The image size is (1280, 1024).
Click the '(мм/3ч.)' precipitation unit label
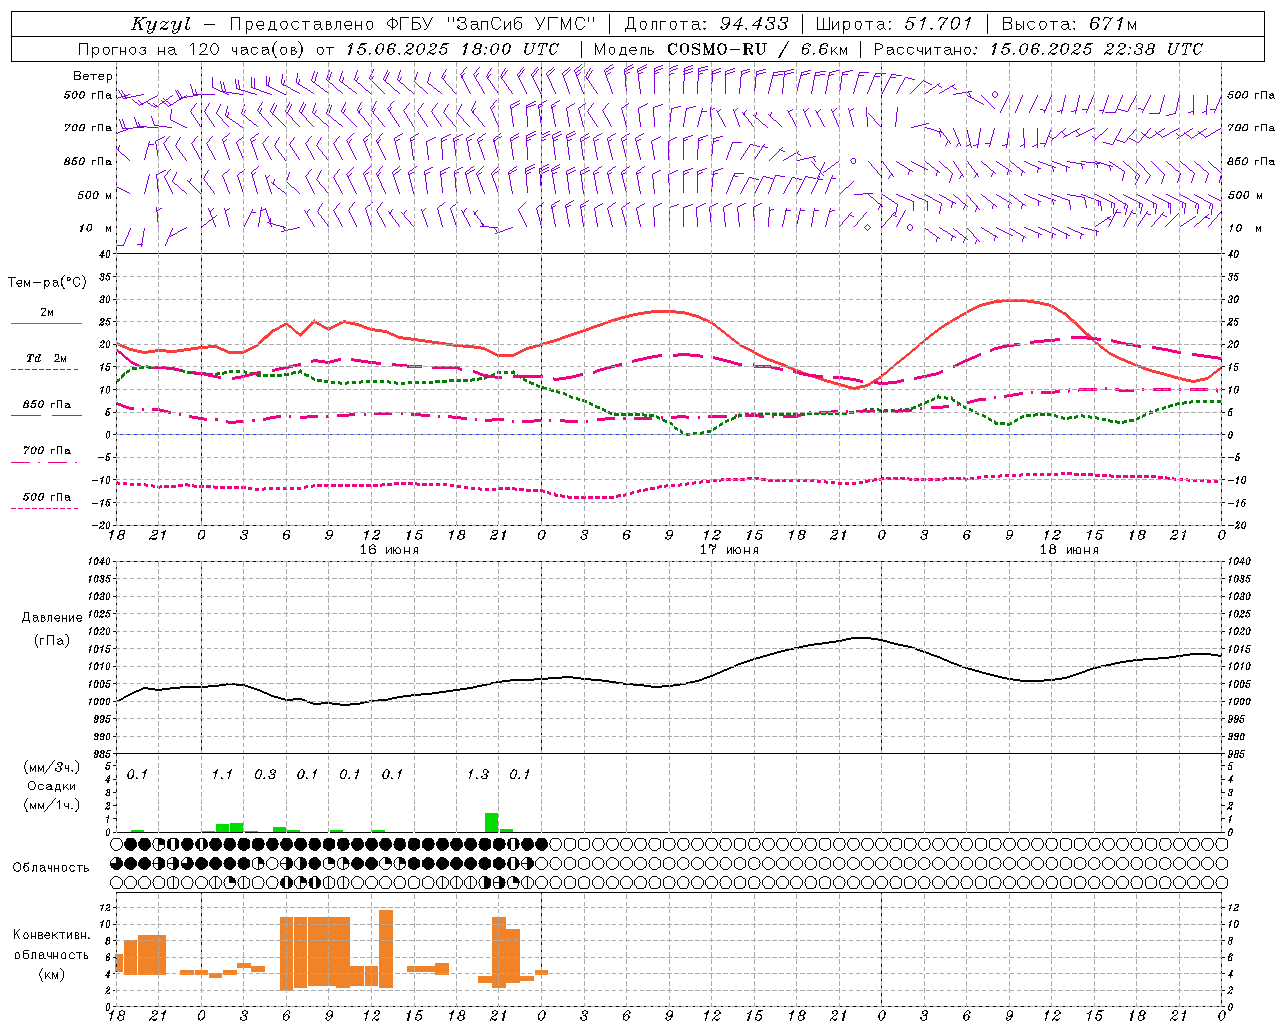52,767
